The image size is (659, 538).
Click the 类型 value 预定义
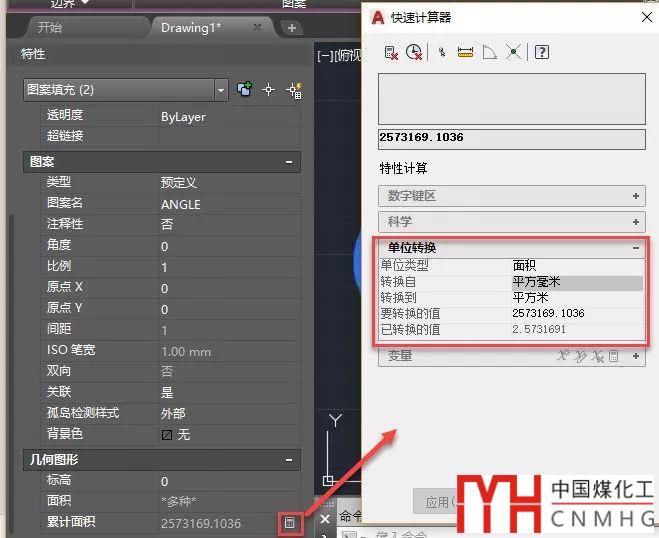[x=229, y=183]
